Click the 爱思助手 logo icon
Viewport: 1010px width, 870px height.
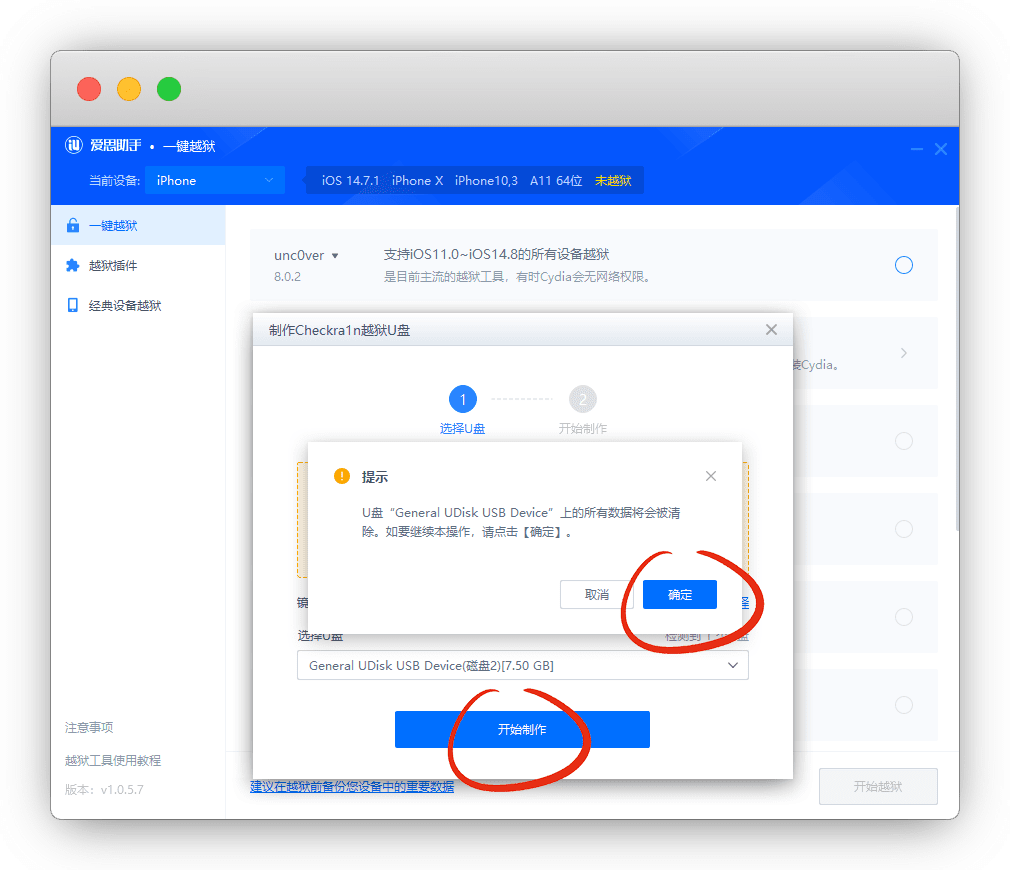[x=74, y=146]
